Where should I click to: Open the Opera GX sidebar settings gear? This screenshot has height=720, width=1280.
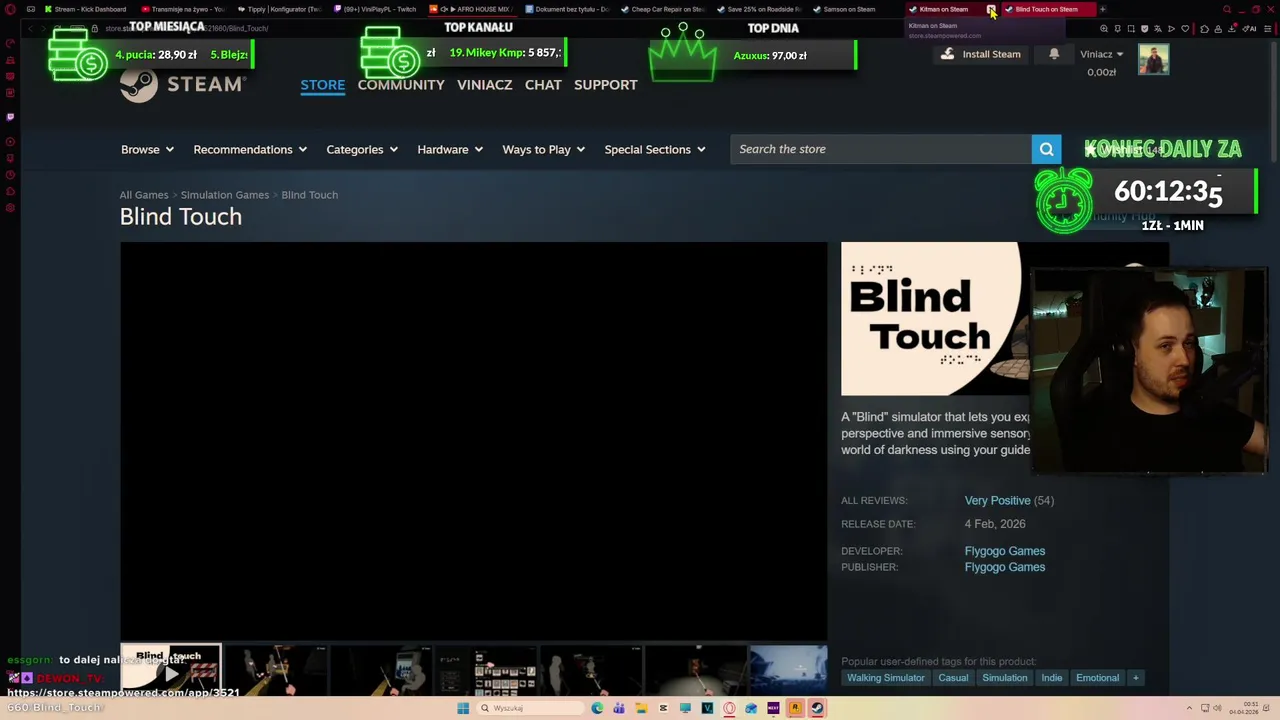click(x=10, y=208)
